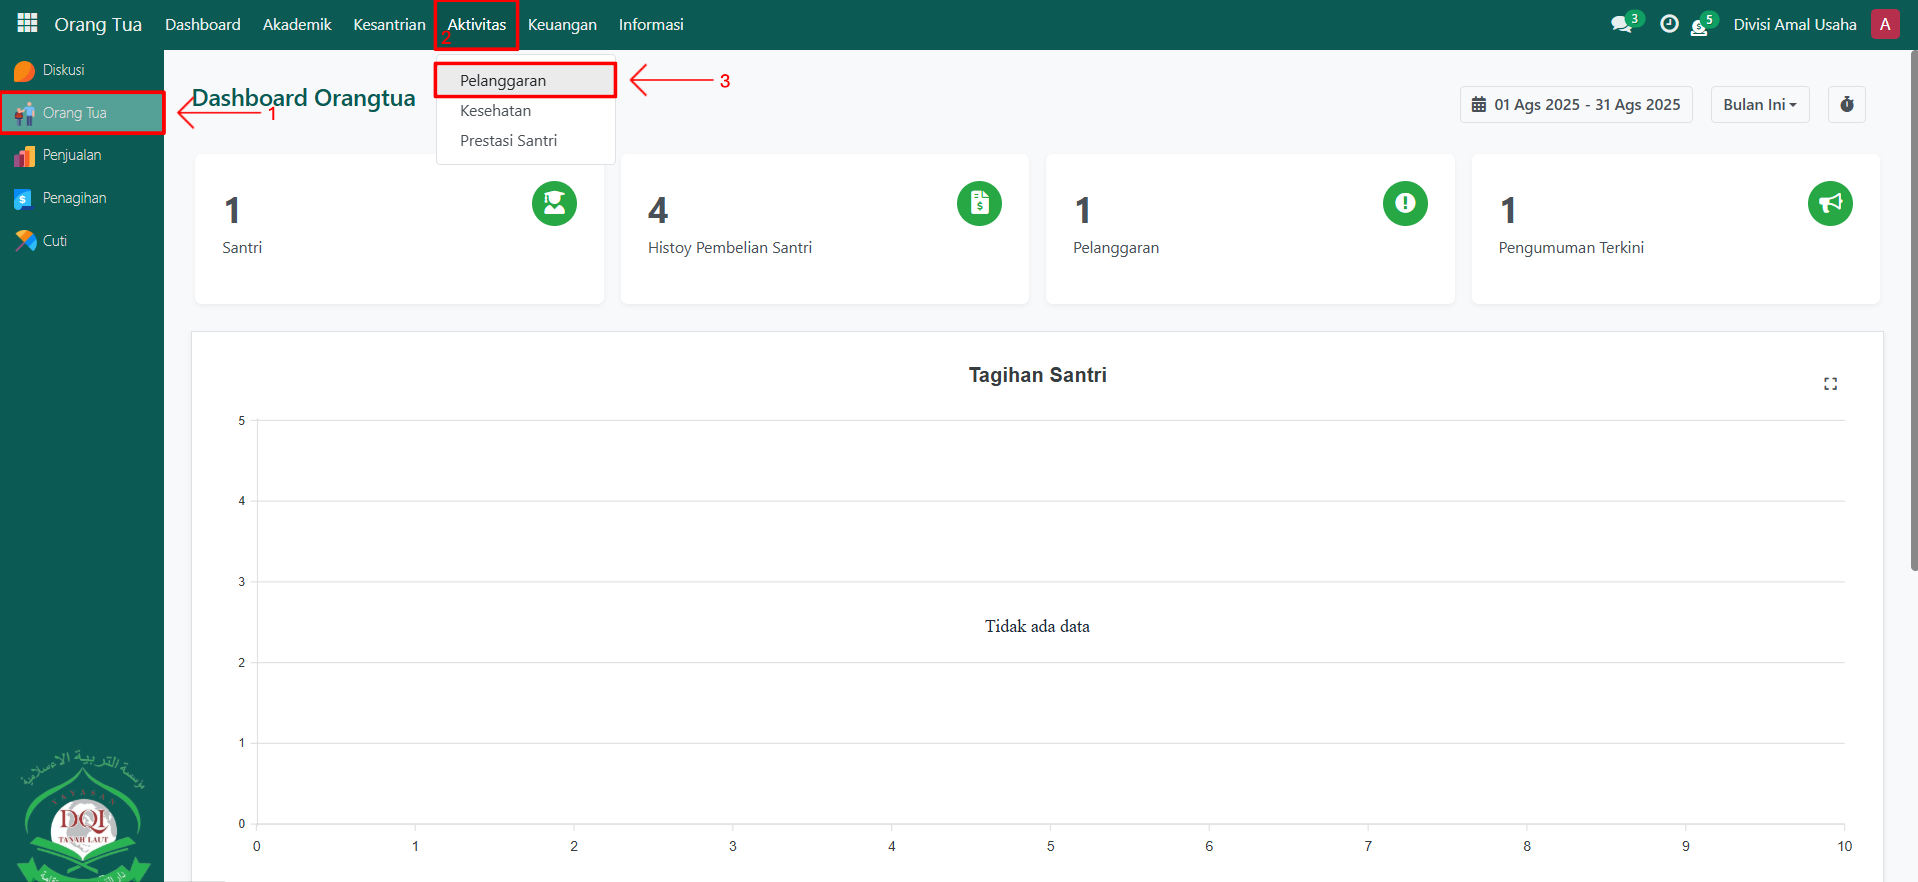Screen dimensions: 1918x882
Task: Open the Keuangan menu in top bar
Action: 562,24
